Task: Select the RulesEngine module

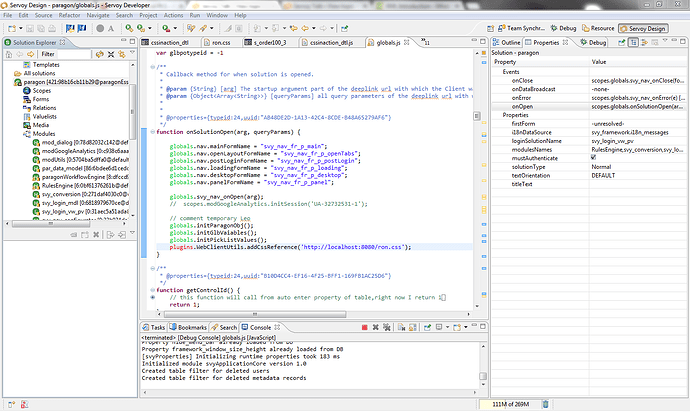Action: (81, 186)
